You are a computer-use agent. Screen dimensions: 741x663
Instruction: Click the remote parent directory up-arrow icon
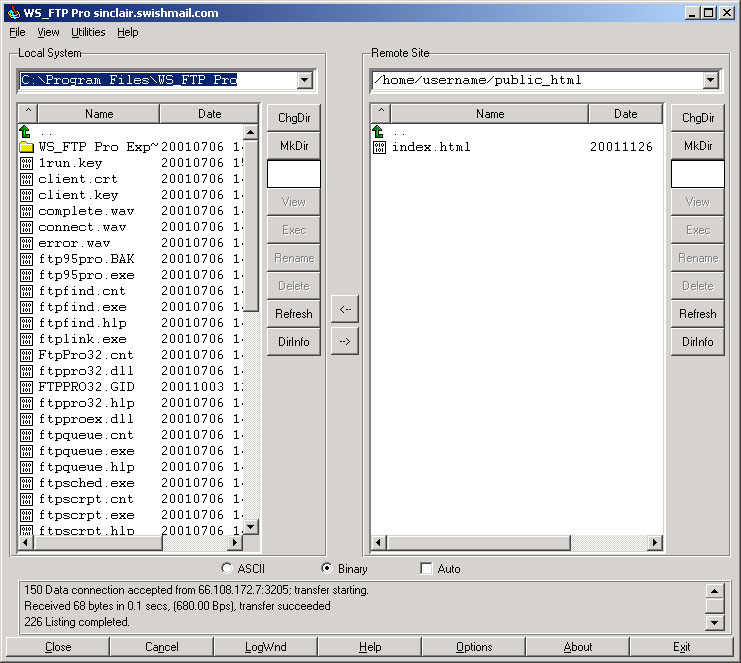pos(378,131)
